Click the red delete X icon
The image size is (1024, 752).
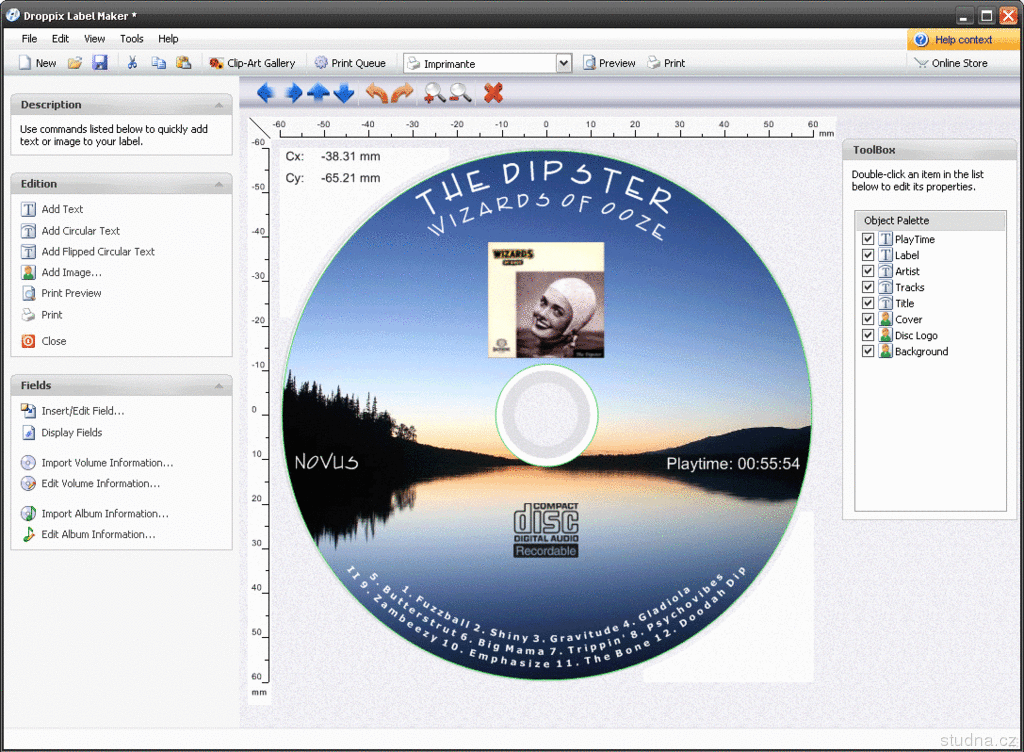[x=493, y=93]
